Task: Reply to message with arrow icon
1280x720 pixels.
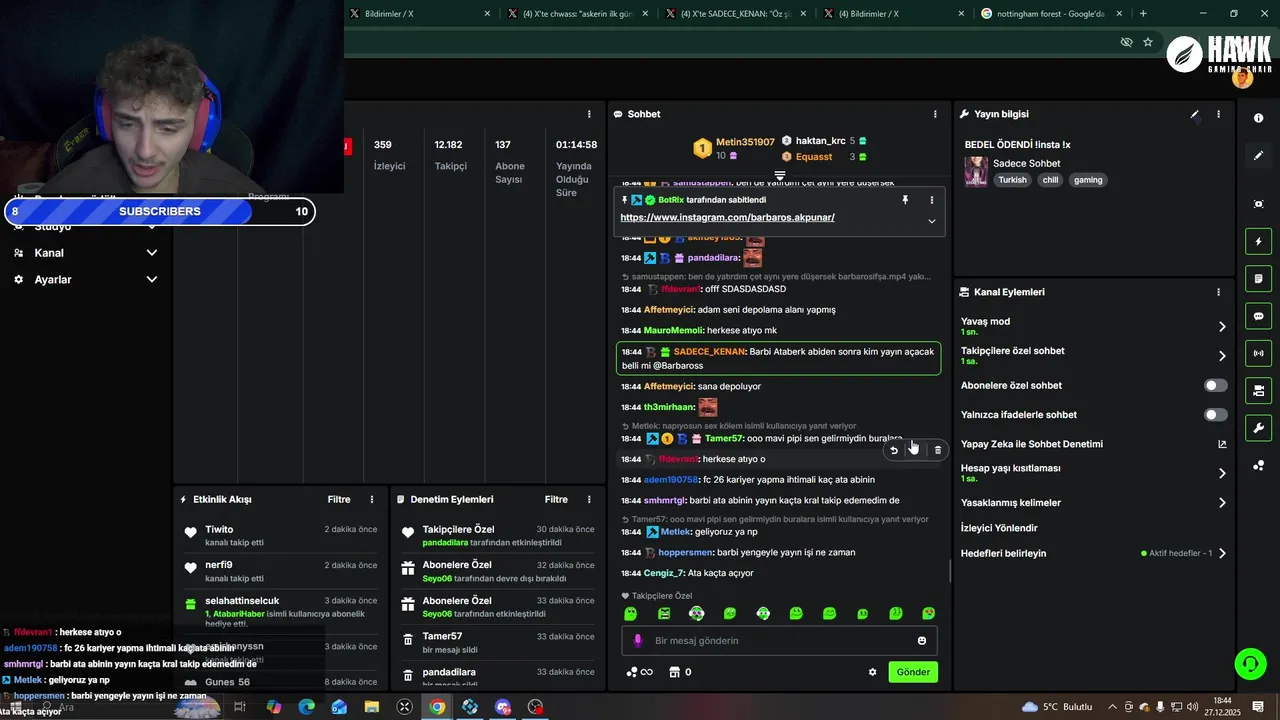Action: 894,450
